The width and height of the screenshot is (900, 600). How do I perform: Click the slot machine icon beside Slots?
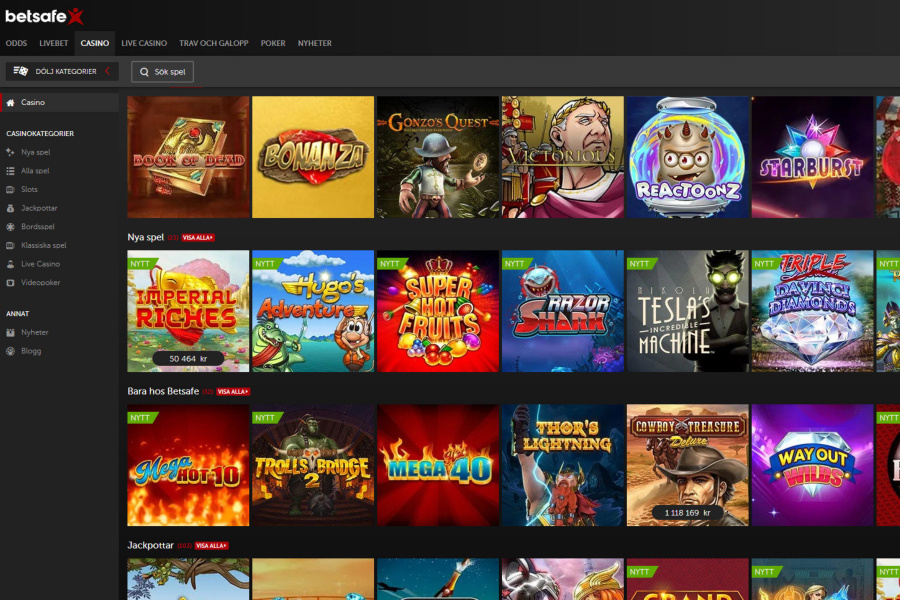(x=10, y=189)
